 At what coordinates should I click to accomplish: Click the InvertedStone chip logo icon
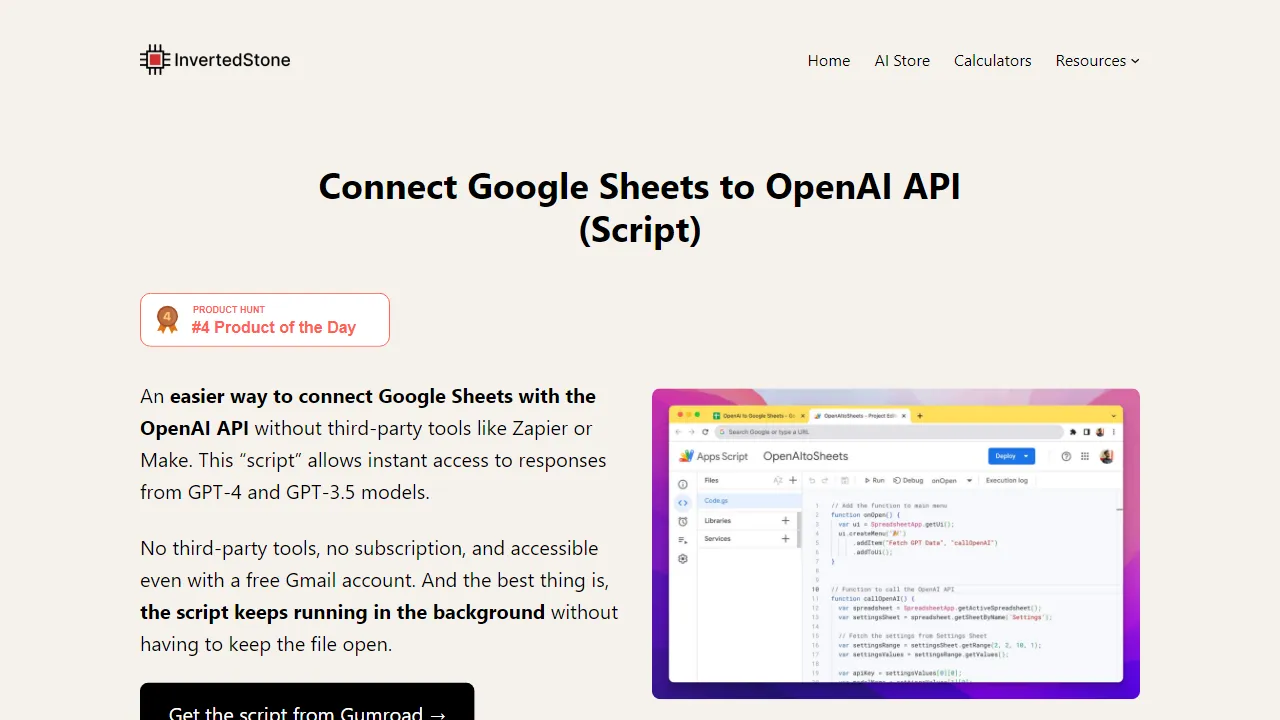tap(155, 60)
